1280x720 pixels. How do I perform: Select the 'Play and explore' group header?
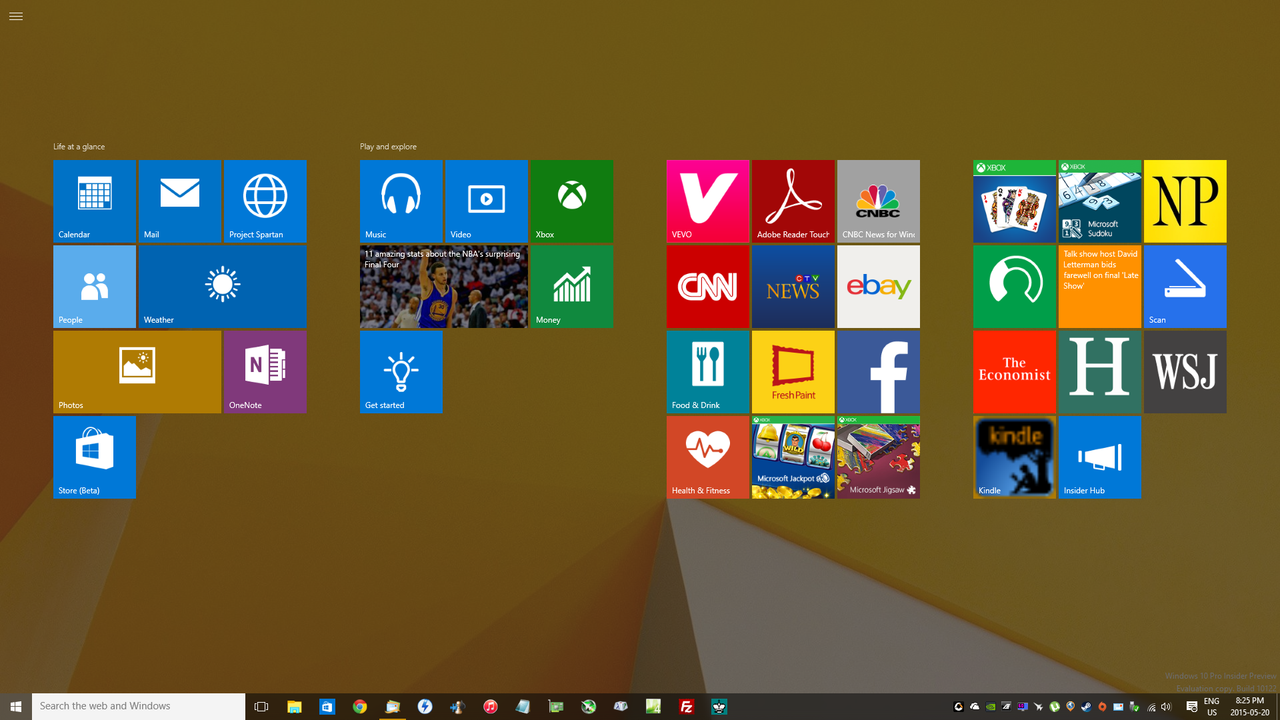[x=388, y=147]
